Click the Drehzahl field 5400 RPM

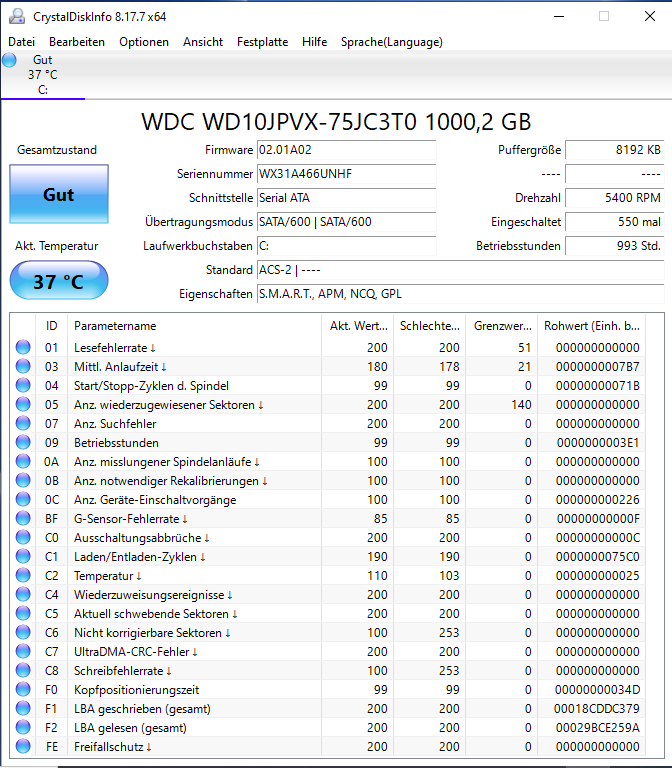click(x=615, y=198)
